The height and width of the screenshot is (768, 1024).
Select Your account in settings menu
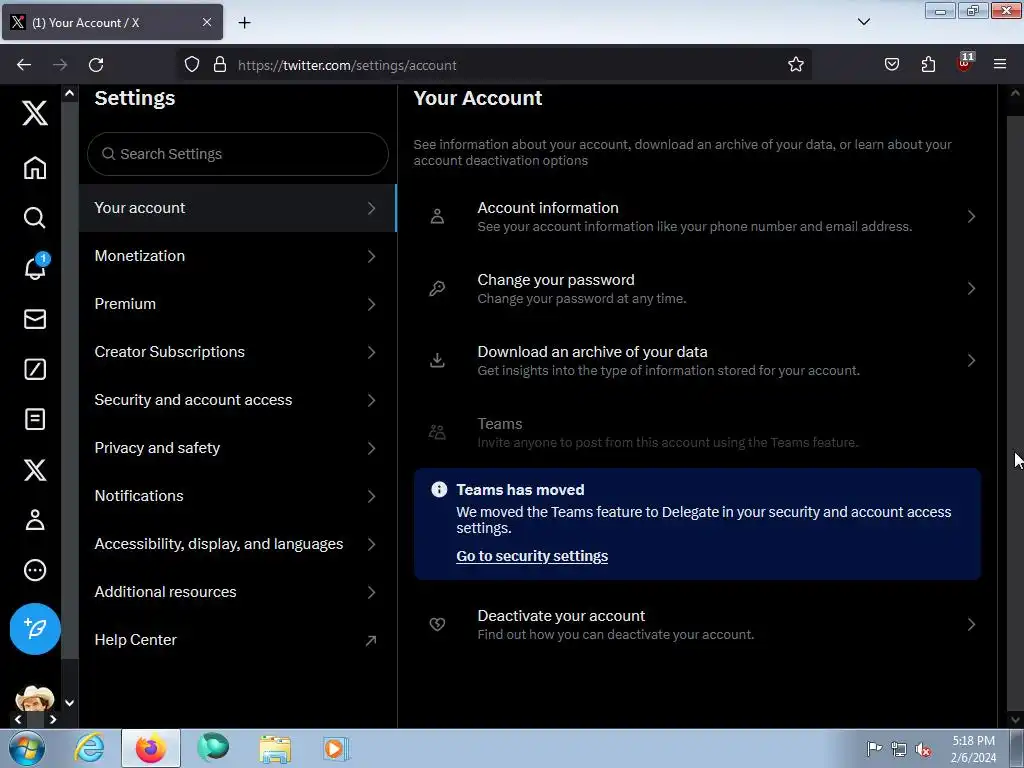click(x=238, y=208)
